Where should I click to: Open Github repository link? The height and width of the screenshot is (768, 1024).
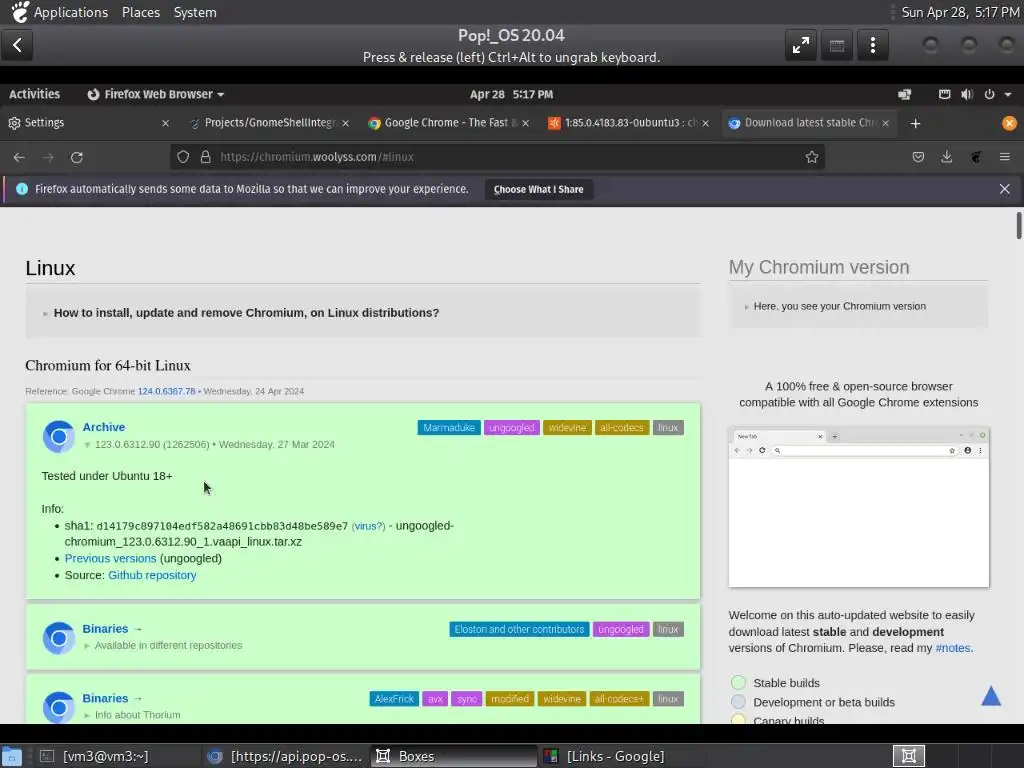coord(152,575)
